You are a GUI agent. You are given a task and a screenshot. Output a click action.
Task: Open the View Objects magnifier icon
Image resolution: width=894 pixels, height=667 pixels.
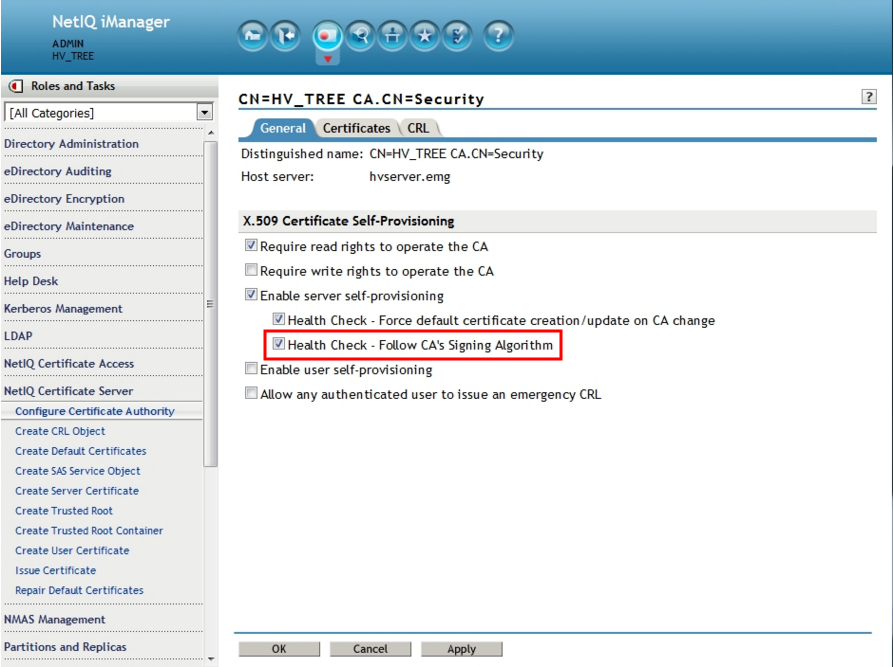(x=360, y=36)
